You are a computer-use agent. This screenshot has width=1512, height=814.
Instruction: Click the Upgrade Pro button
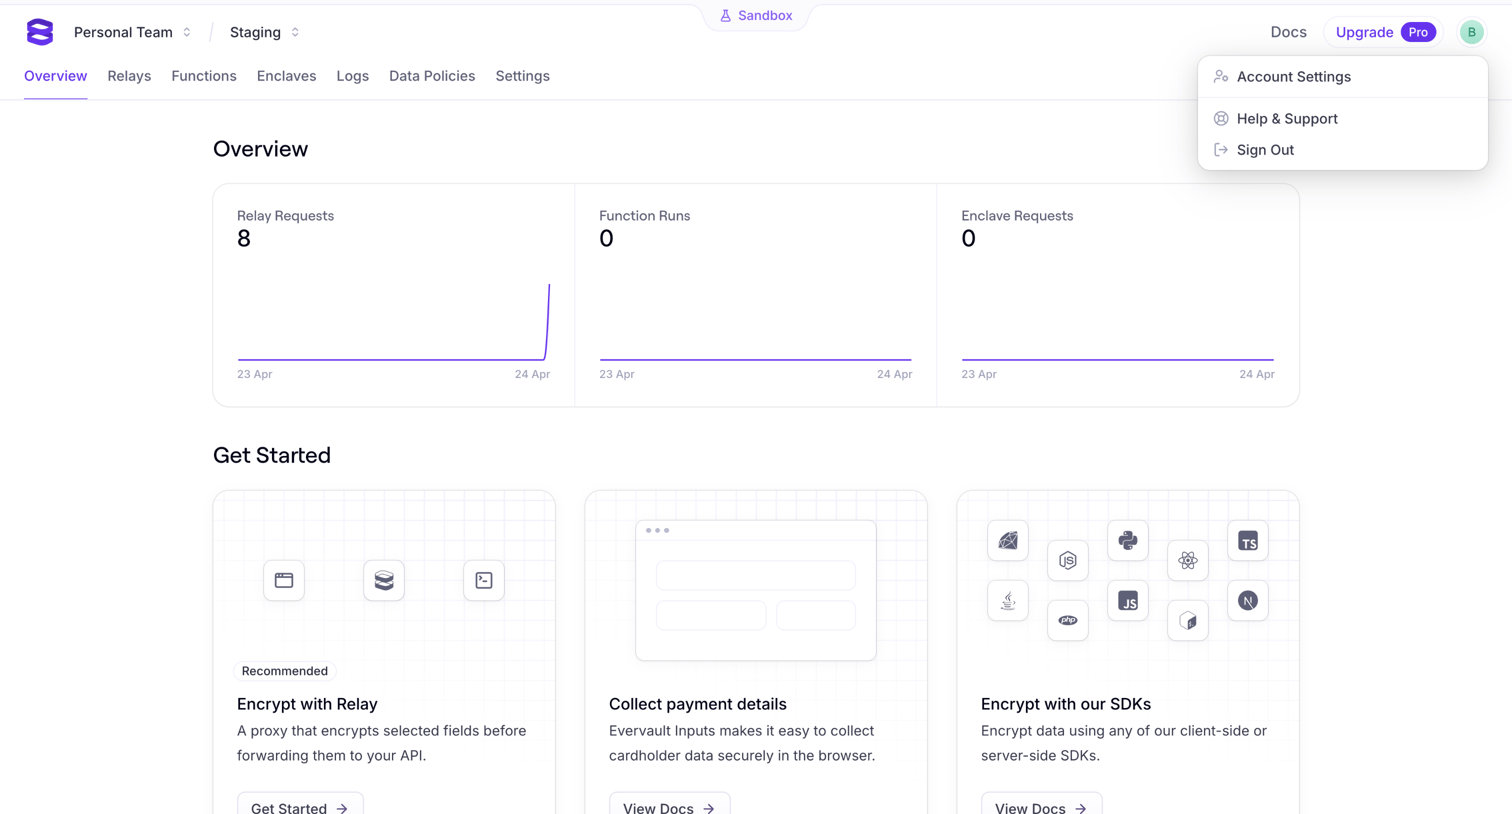1384,32
